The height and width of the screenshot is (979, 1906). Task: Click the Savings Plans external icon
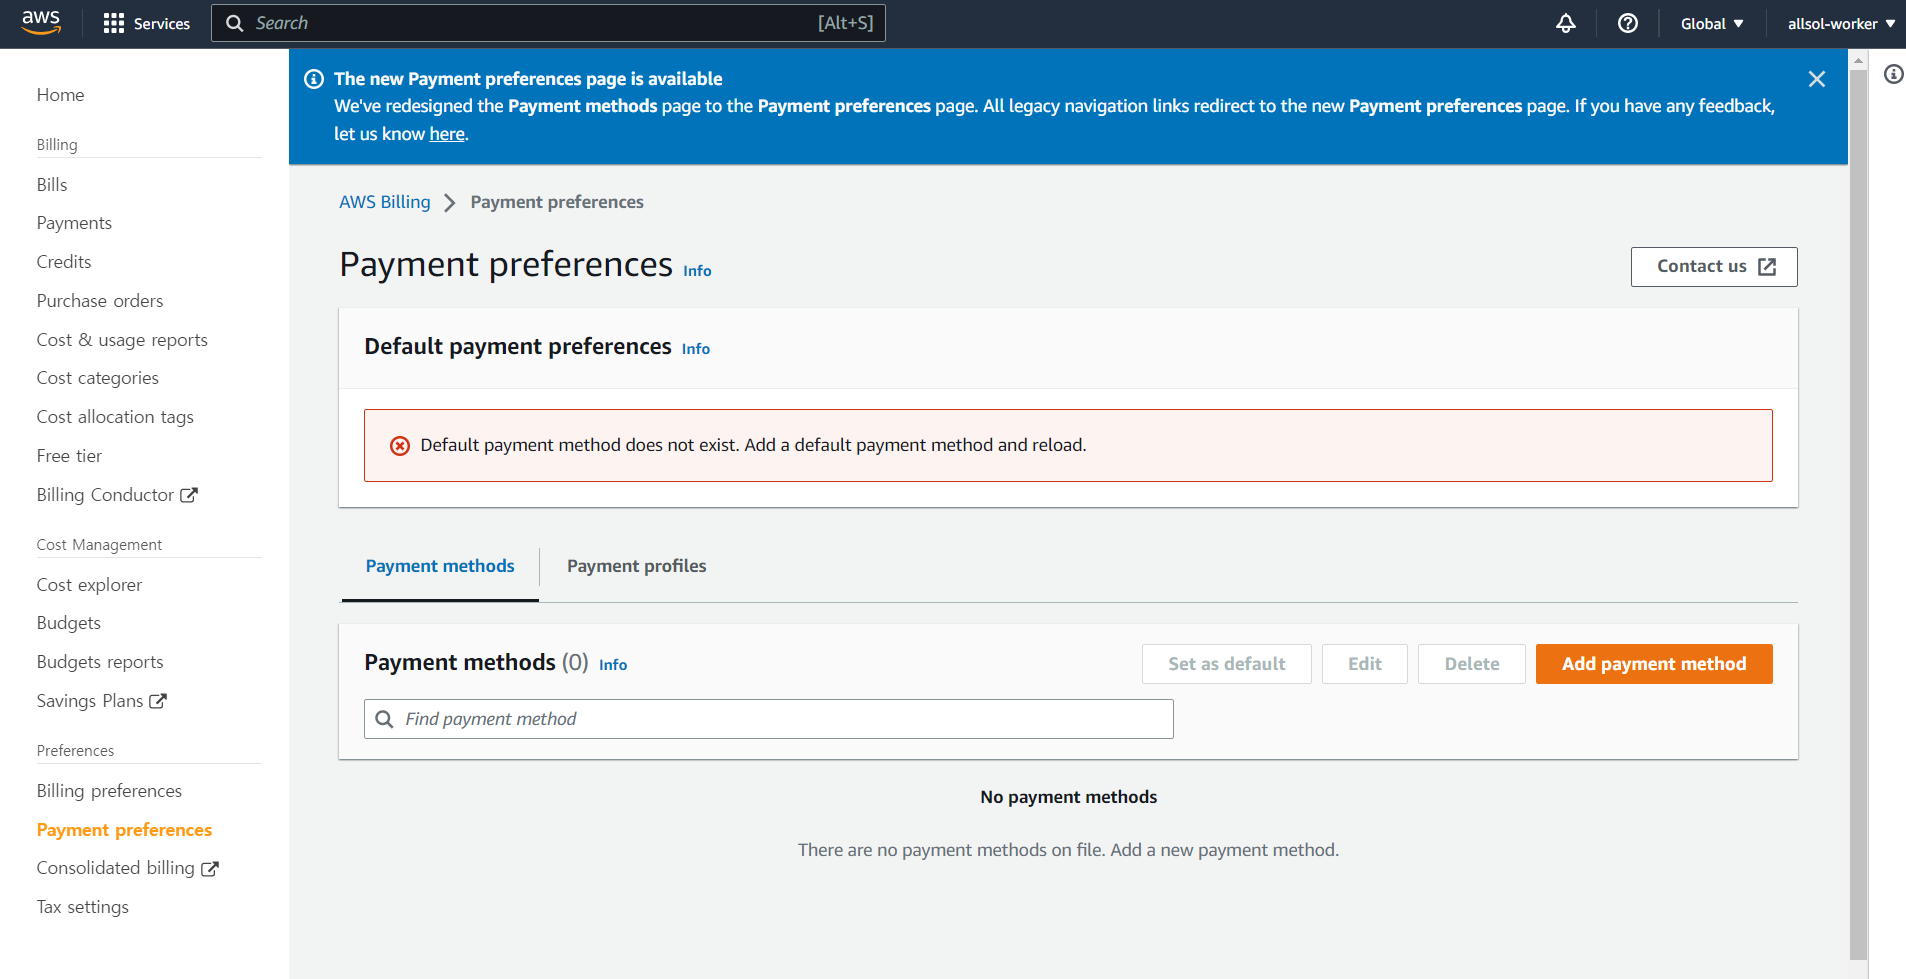(x=158, y=701)
